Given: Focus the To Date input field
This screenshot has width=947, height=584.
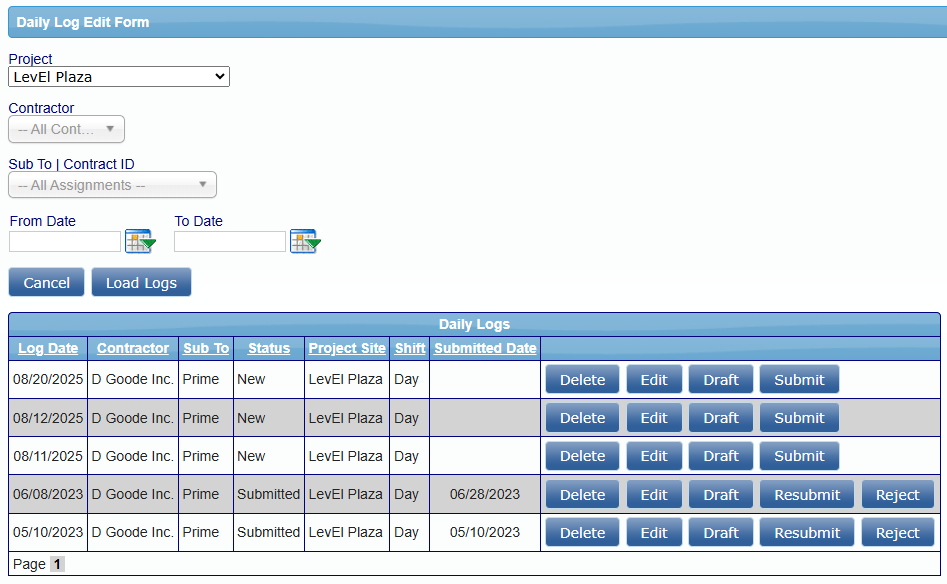Looking at the screenshot, I should click(x=230, y=242).
